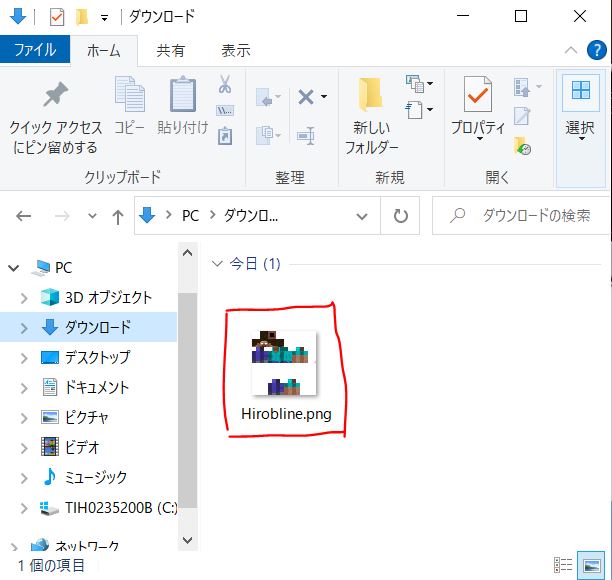This screenshot has height=580, width=612.
Task: Open the Select dropdown arrow
Action: (x=582, y=139)
